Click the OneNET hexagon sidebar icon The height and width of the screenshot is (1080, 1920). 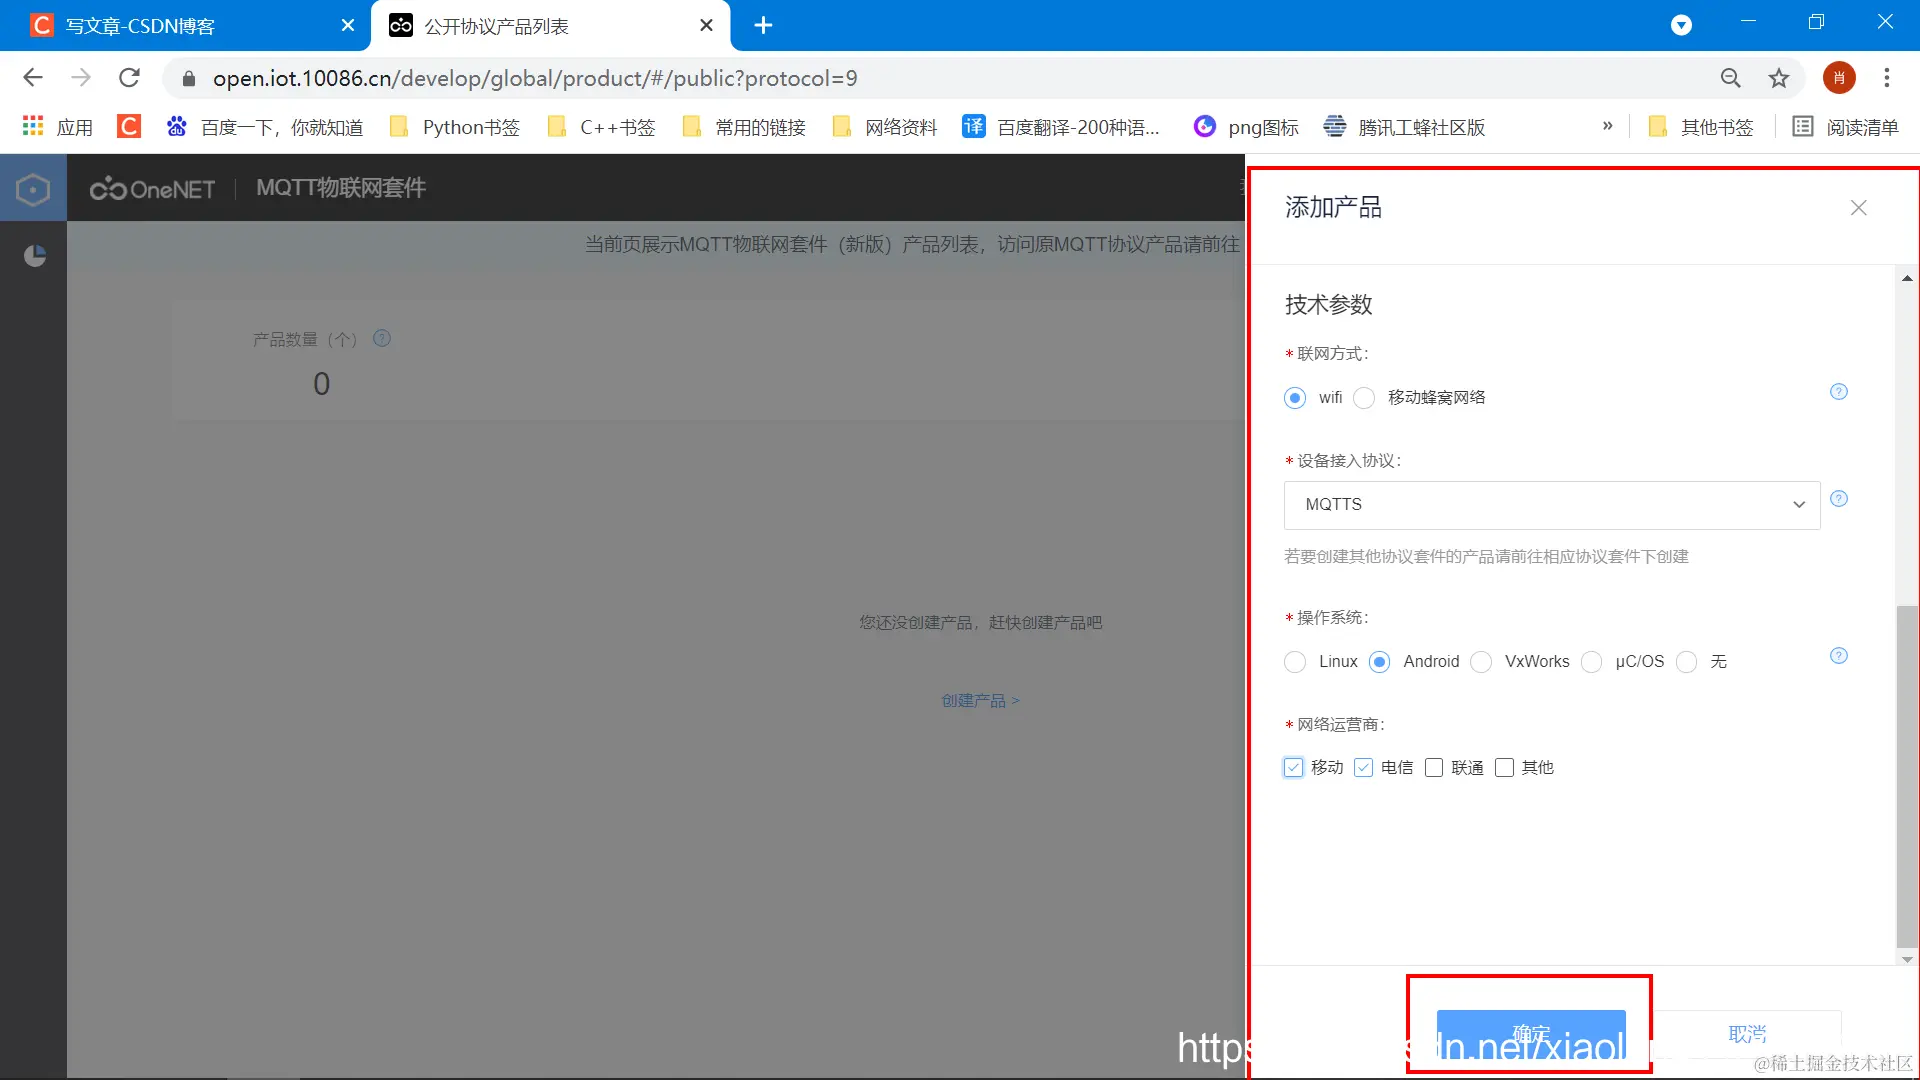tap(33, 189)
